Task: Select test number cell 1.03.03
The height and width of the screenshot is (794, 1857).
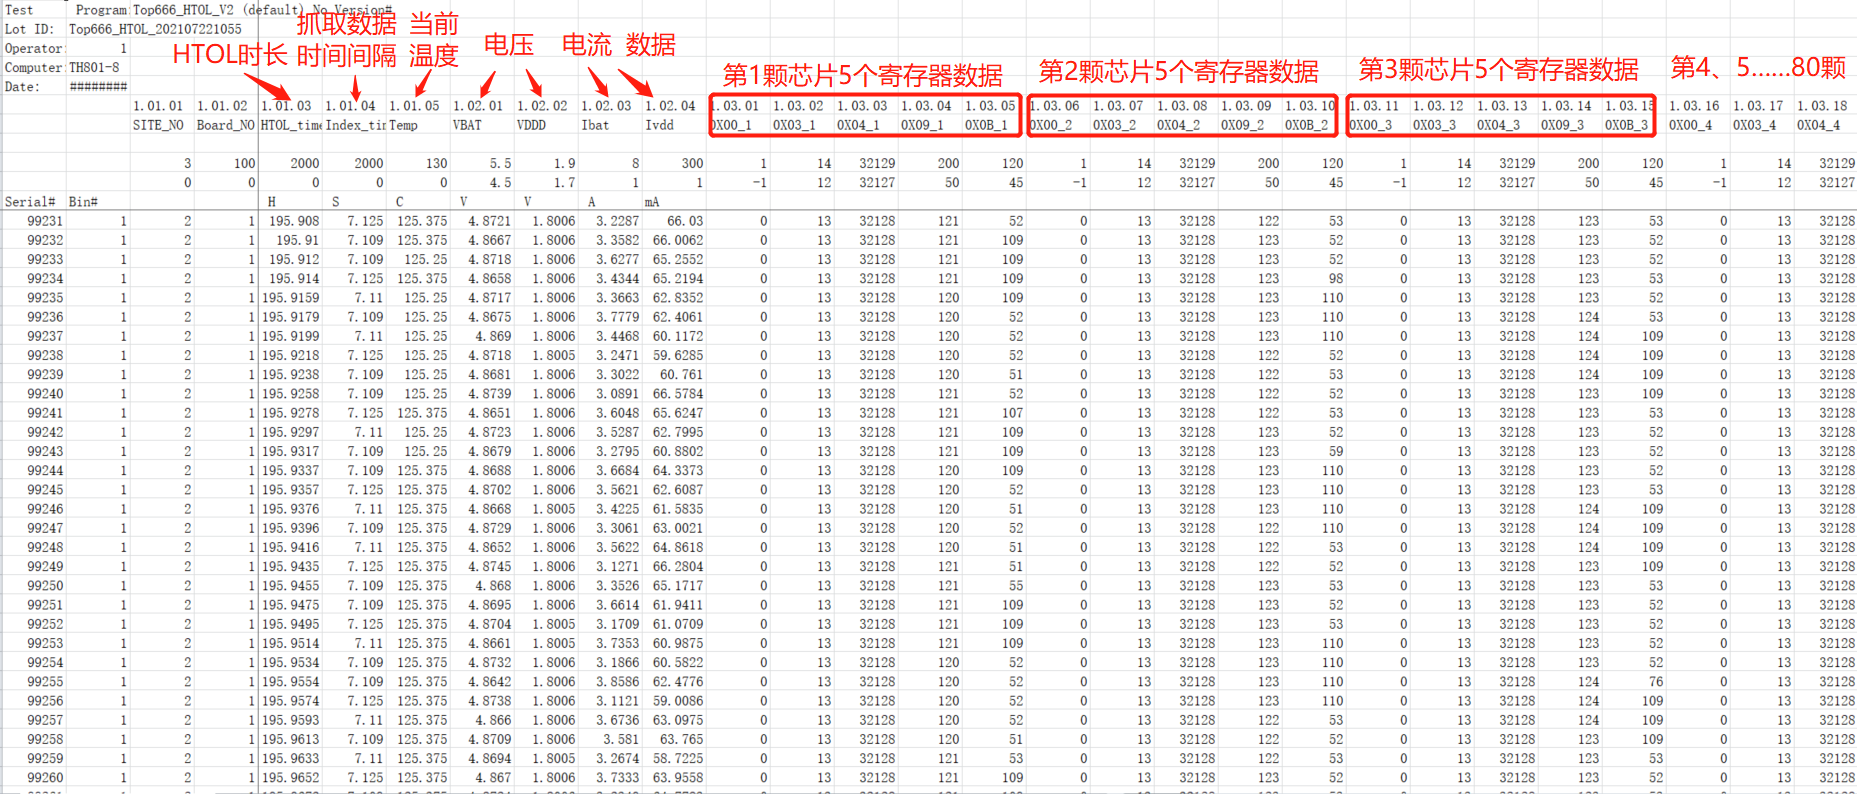Action: (x=862, y=105)
